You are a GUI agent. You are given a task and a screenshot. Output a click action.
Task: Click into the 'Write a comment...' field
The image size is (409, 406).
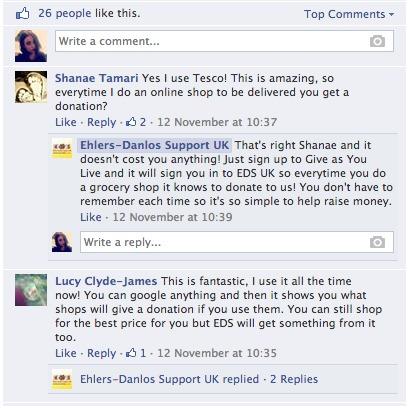click(224, 41)
